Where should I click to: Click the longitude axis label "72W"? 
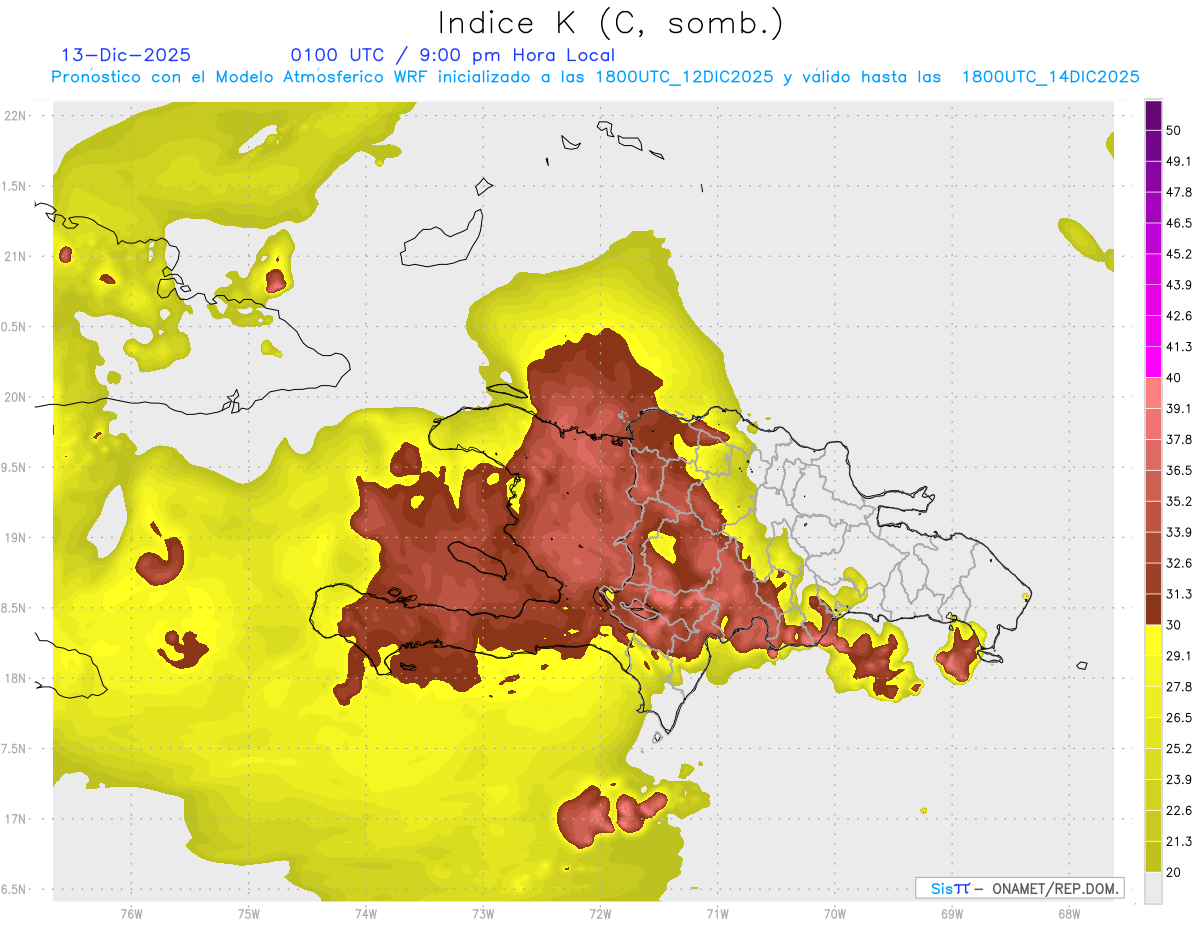point(600,914)
